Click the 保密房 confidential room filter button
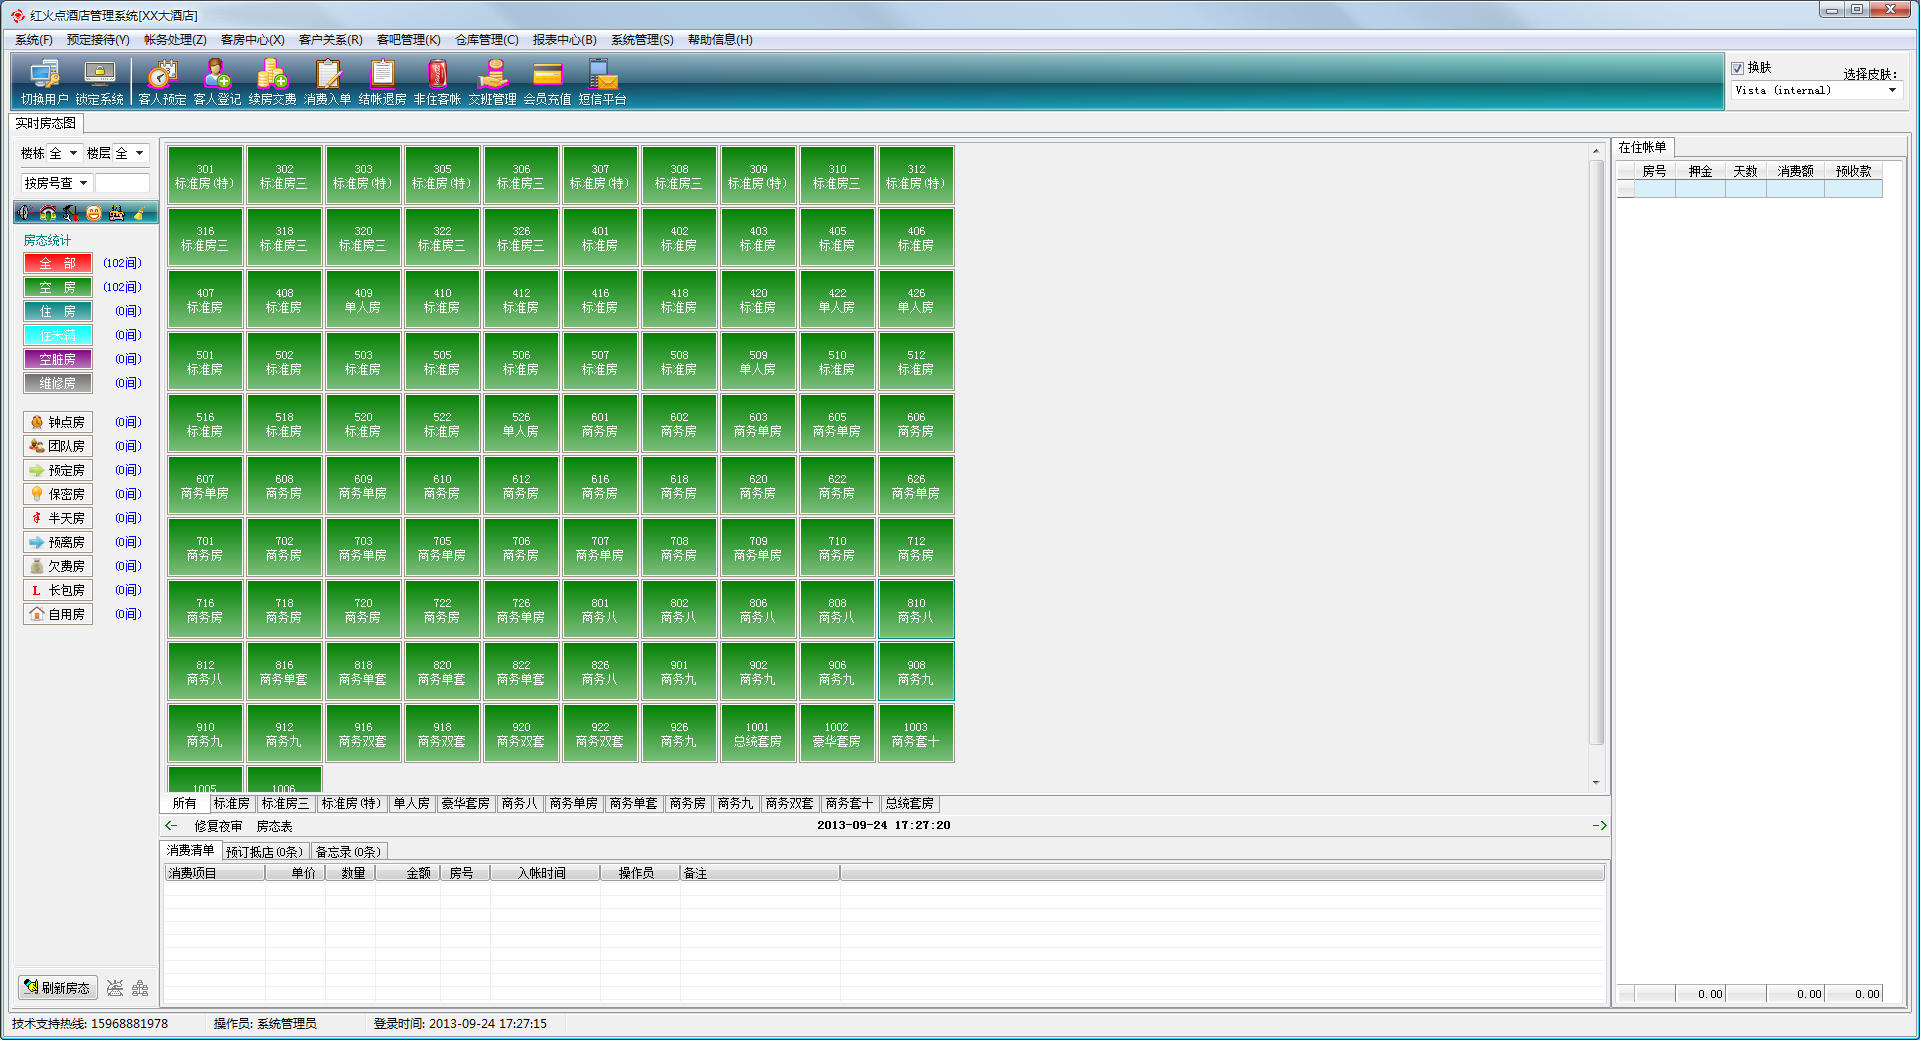The width and height of the screenshot is (1920, 1040). pyautogui.click(x=58, y=494)
